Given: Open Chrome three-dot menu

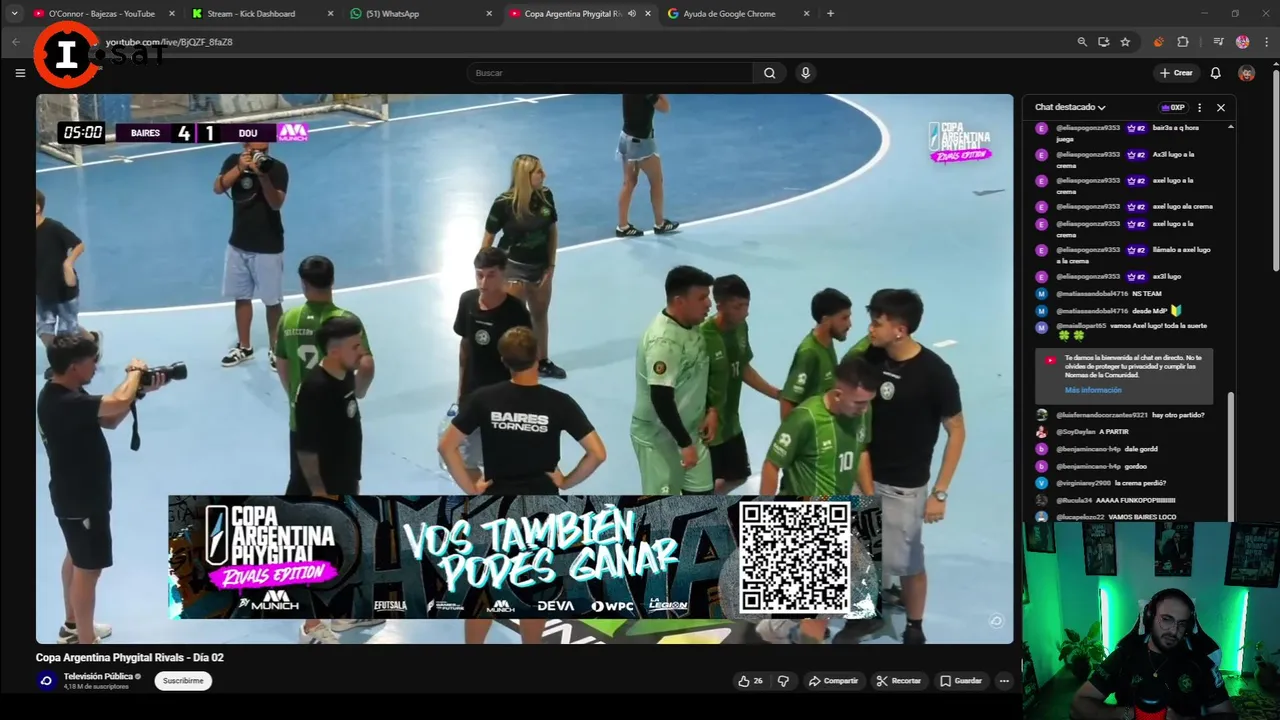Looking at the screenshot, I should tap(1264, 42).
